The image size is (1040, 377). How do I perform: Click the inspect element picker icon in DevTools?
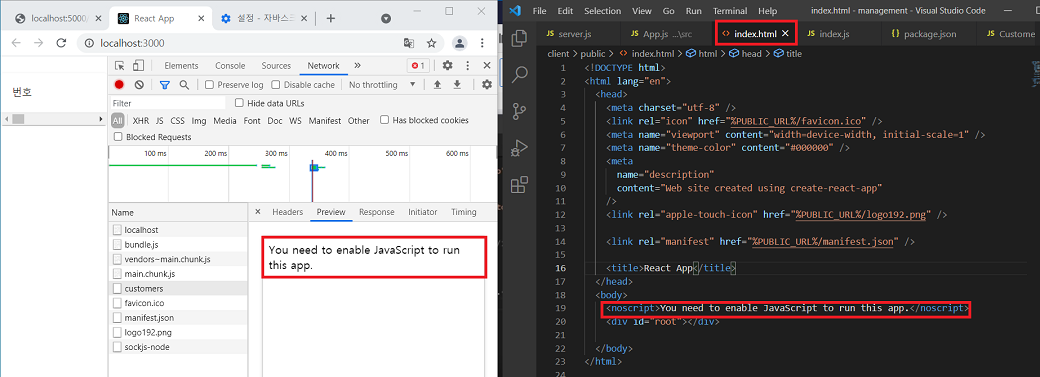[x=119, y=66]
